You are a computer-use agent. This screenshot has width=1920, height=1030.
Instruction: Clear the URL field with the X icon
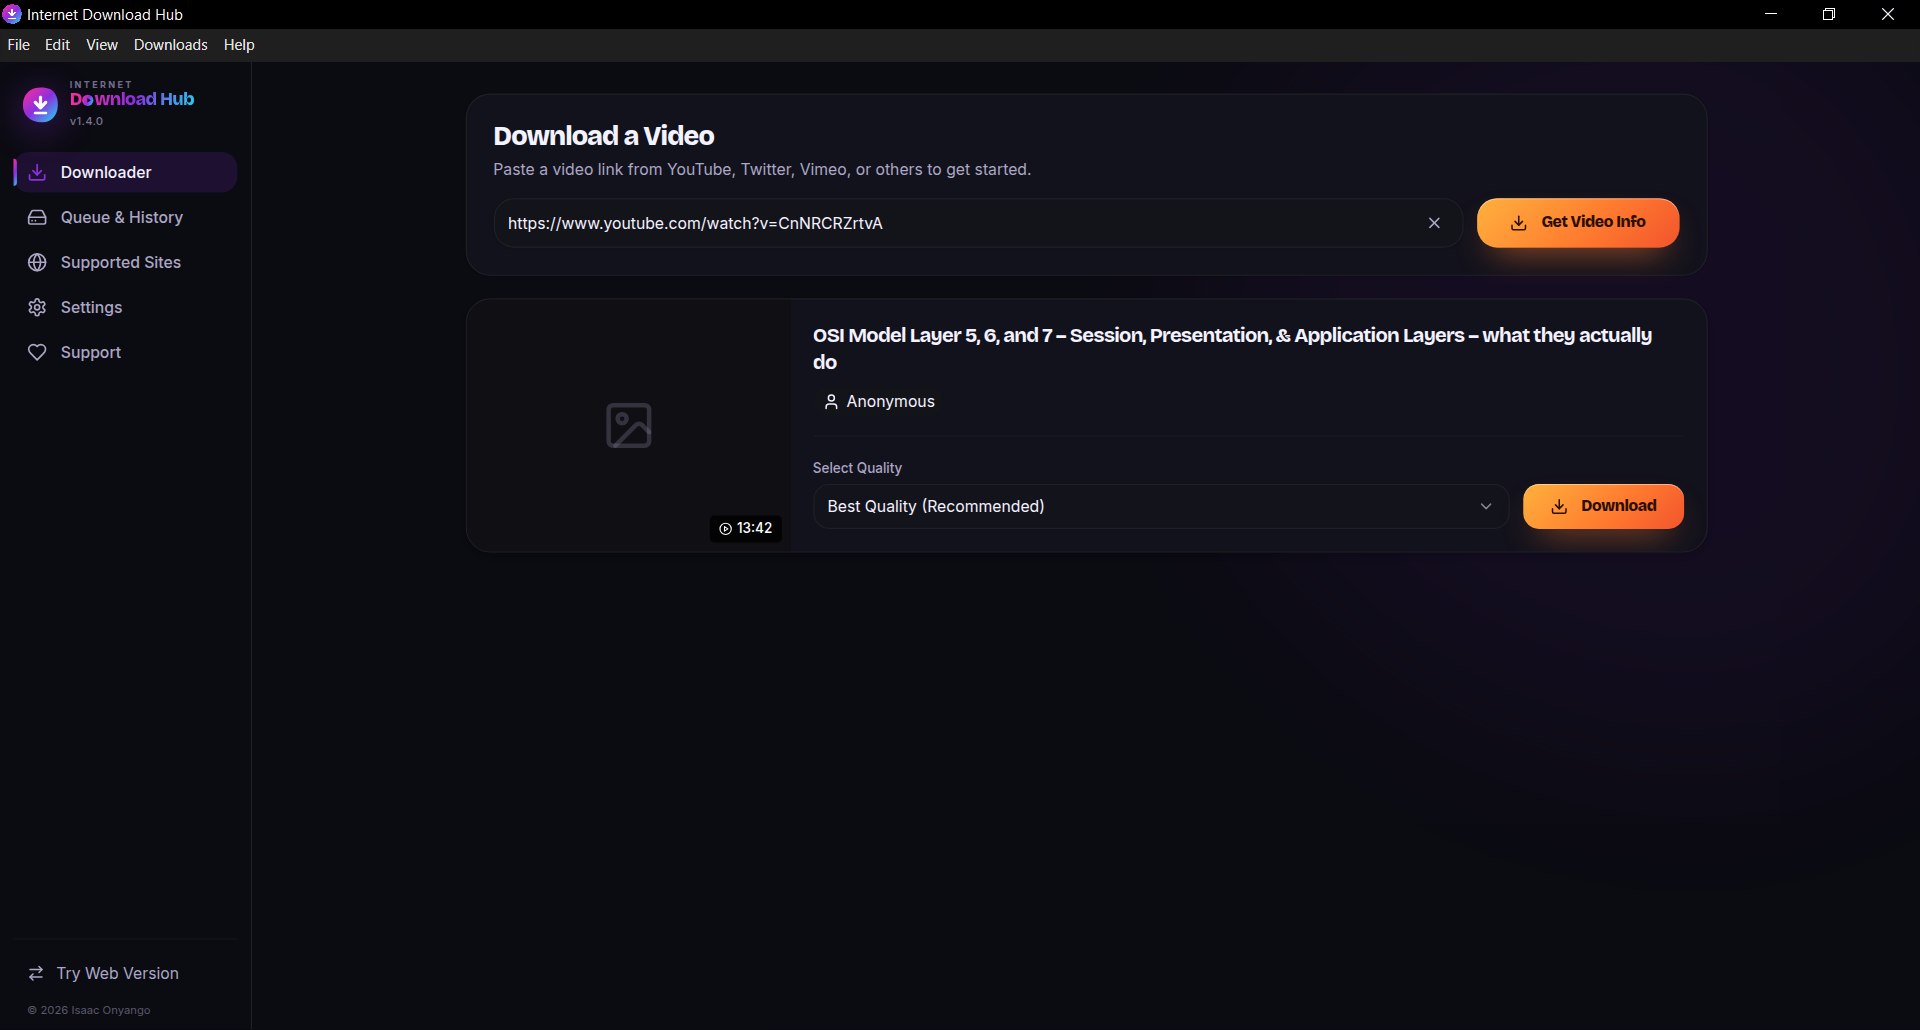1434,223
